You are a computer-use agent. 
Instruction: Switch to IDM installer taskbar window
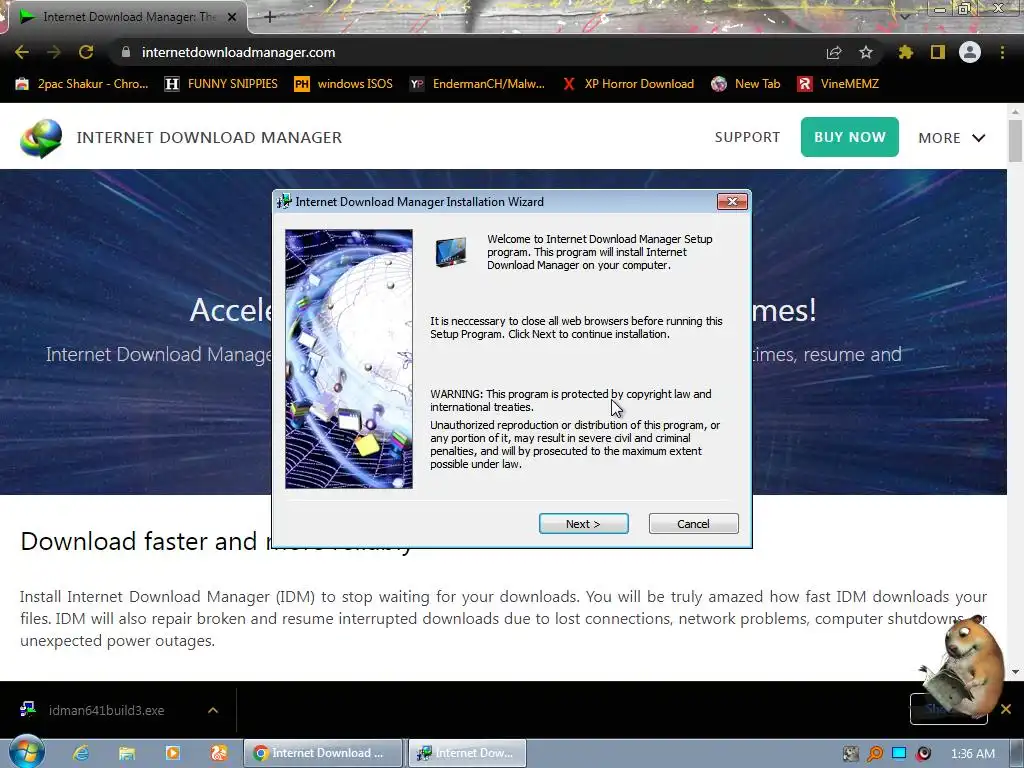(x=468, y=753)
